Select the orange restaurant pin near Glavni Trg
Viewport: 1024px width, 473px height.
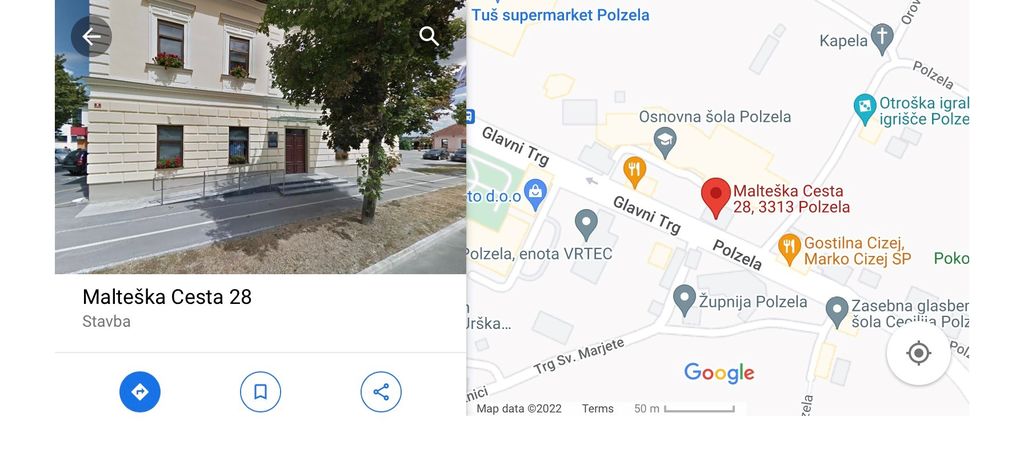(x=634, y=172)
